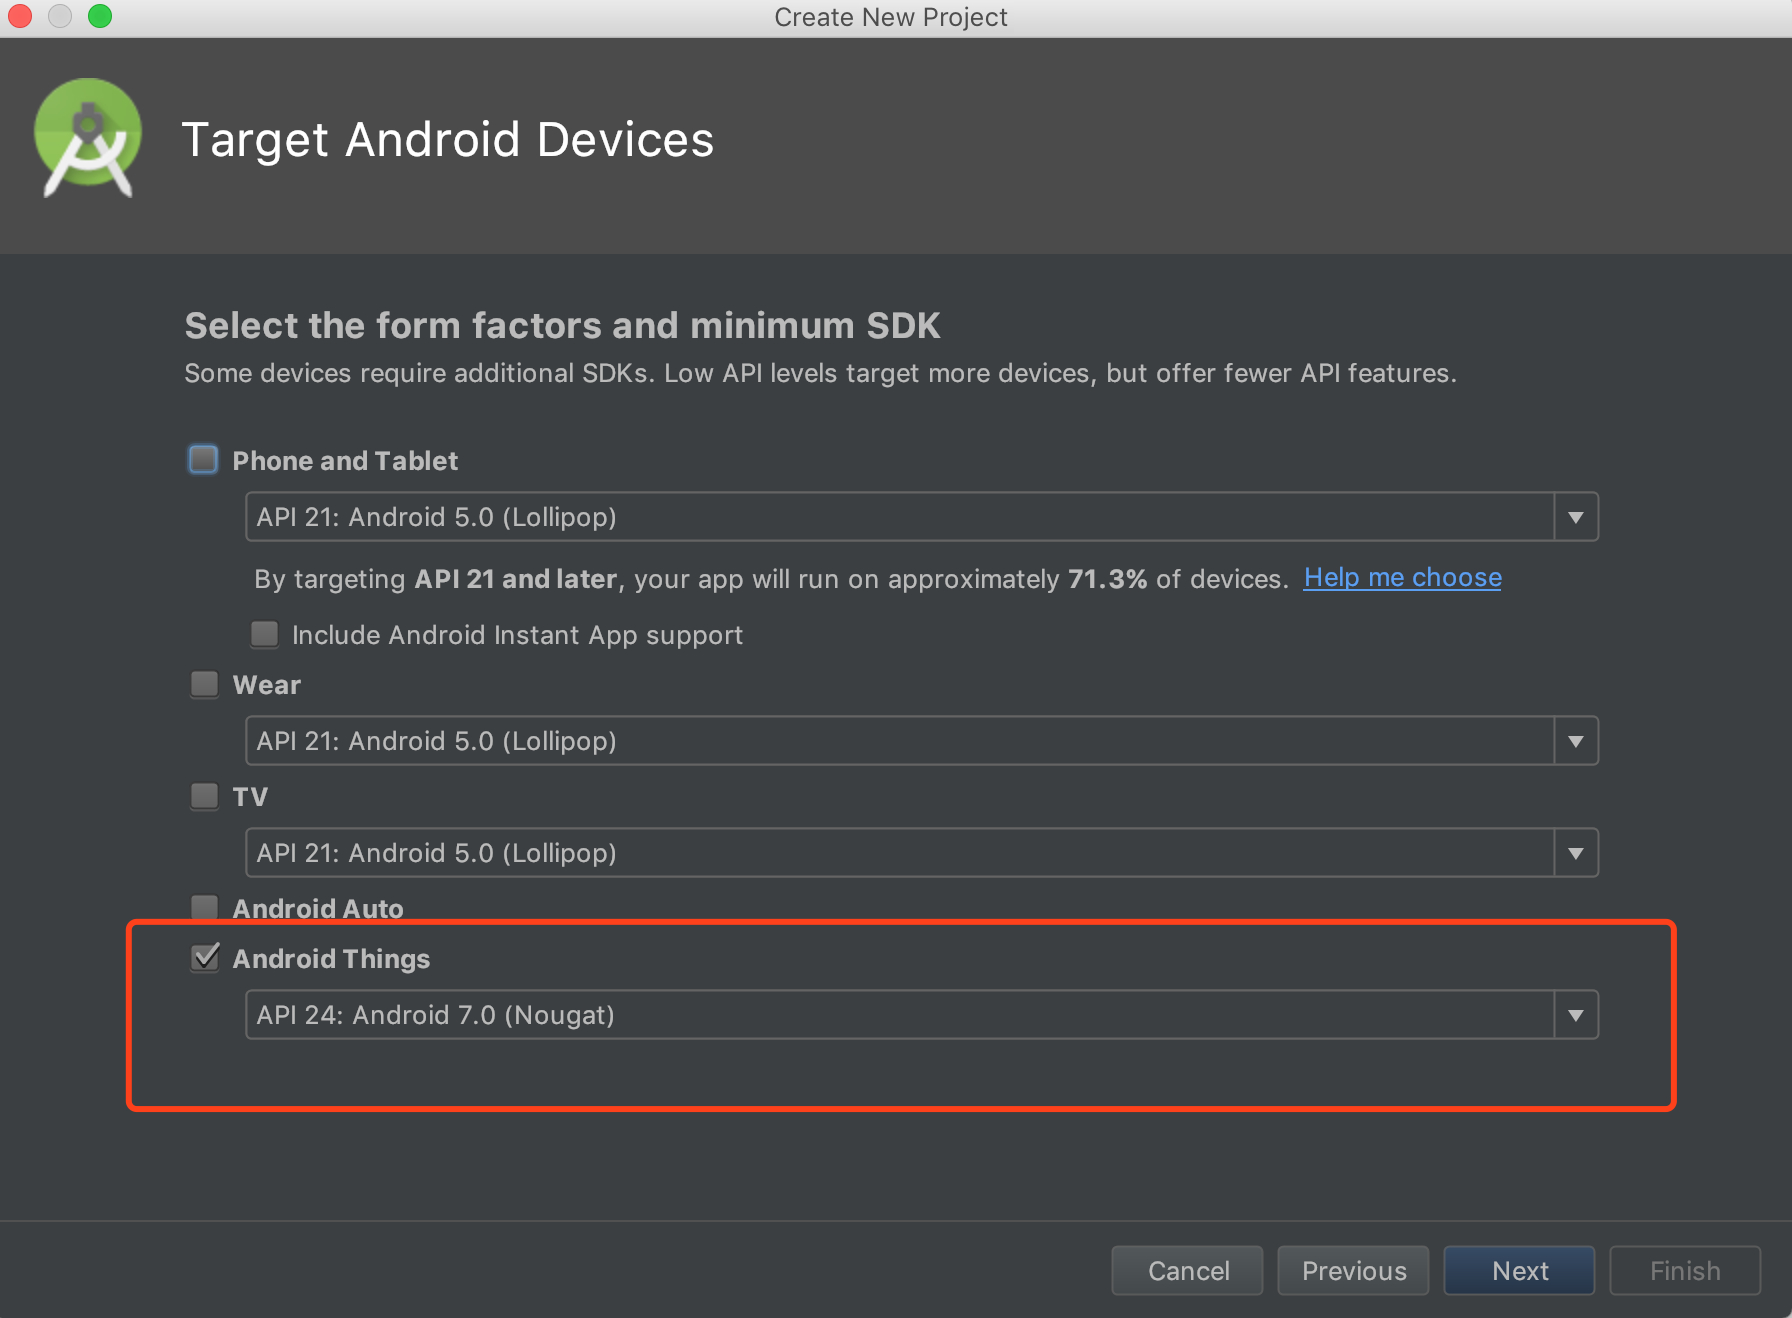The image size is (1792, 1318).
Task: Click the Wear API 21 Lollipop combo box
Action: pyautogui.click(x=922, y=741)
